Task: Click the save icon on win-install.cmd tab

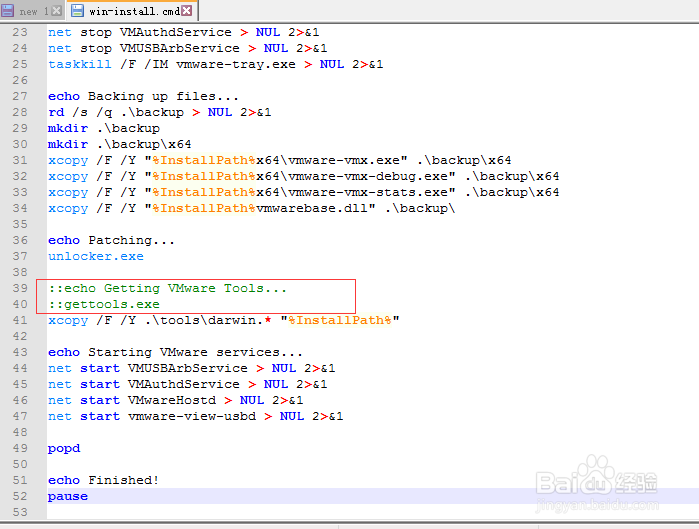Action: [78, 11]
